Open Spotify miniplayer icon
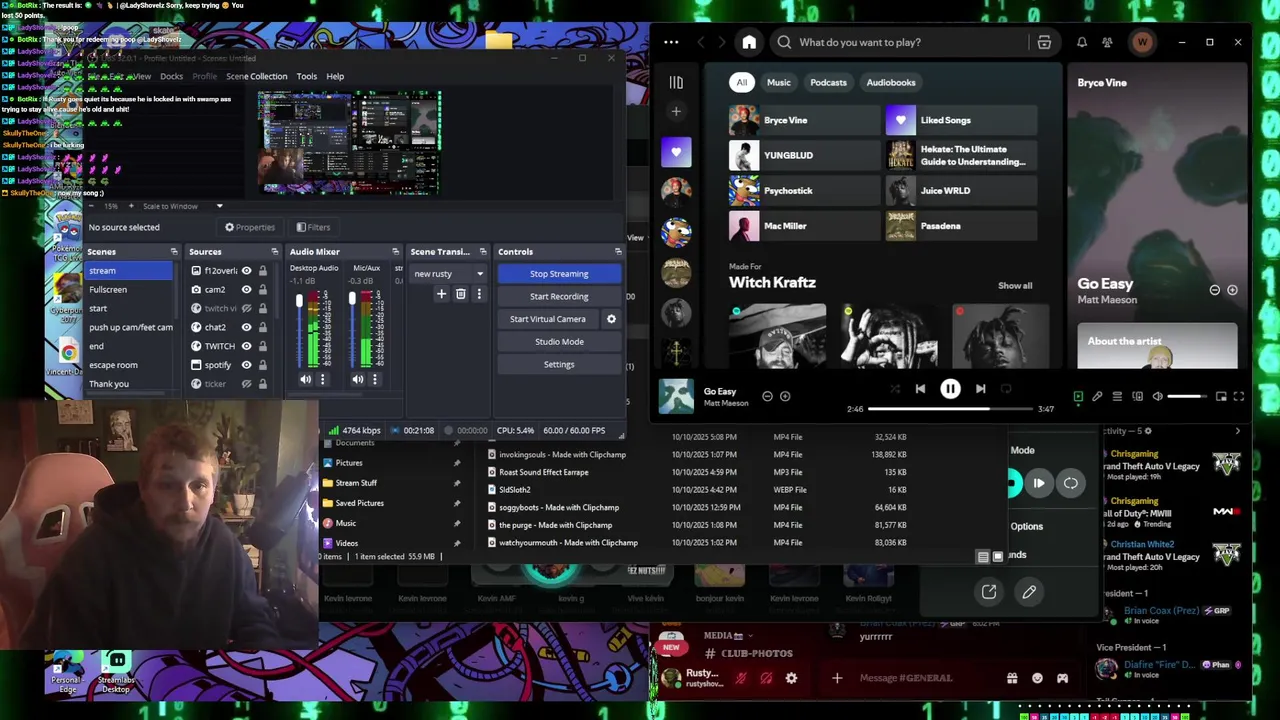 point(1221,397)
